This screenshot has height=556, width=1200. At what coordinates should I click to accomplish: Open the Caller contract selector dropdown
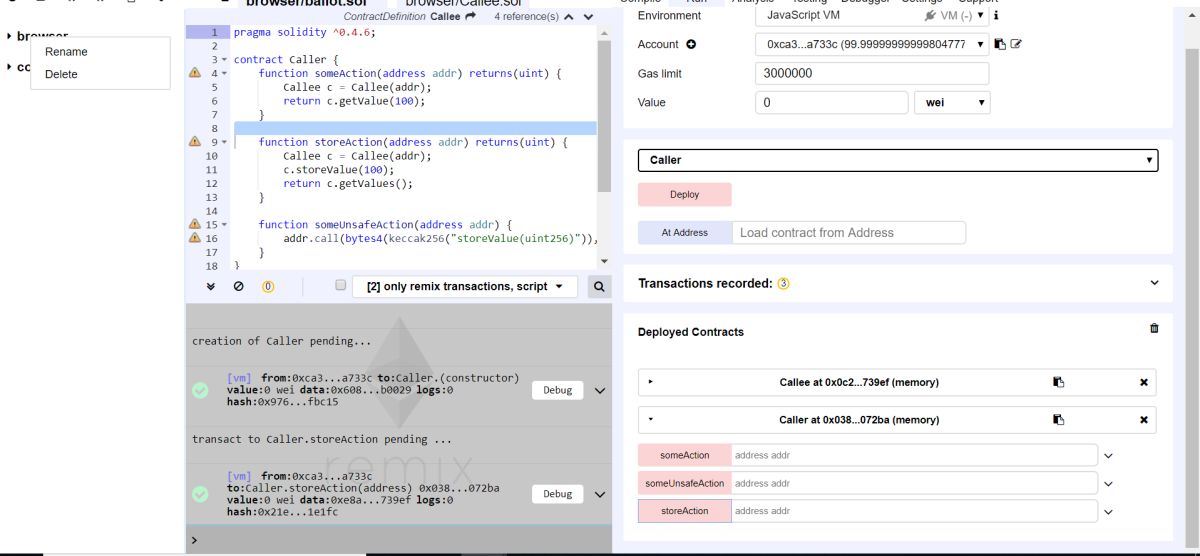898,160
